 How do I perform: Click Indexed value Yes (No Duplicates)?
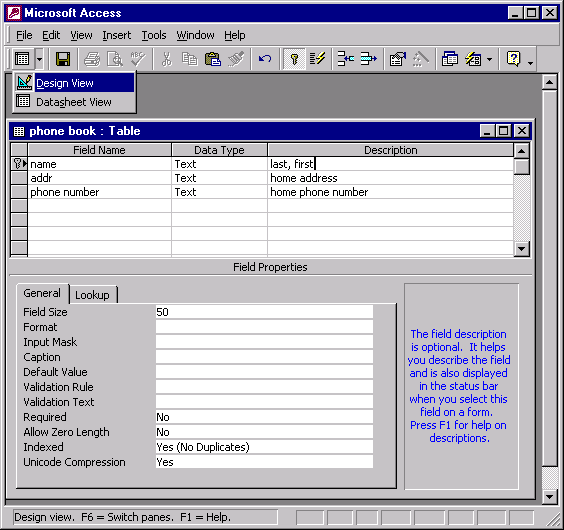tap(264, 447)
